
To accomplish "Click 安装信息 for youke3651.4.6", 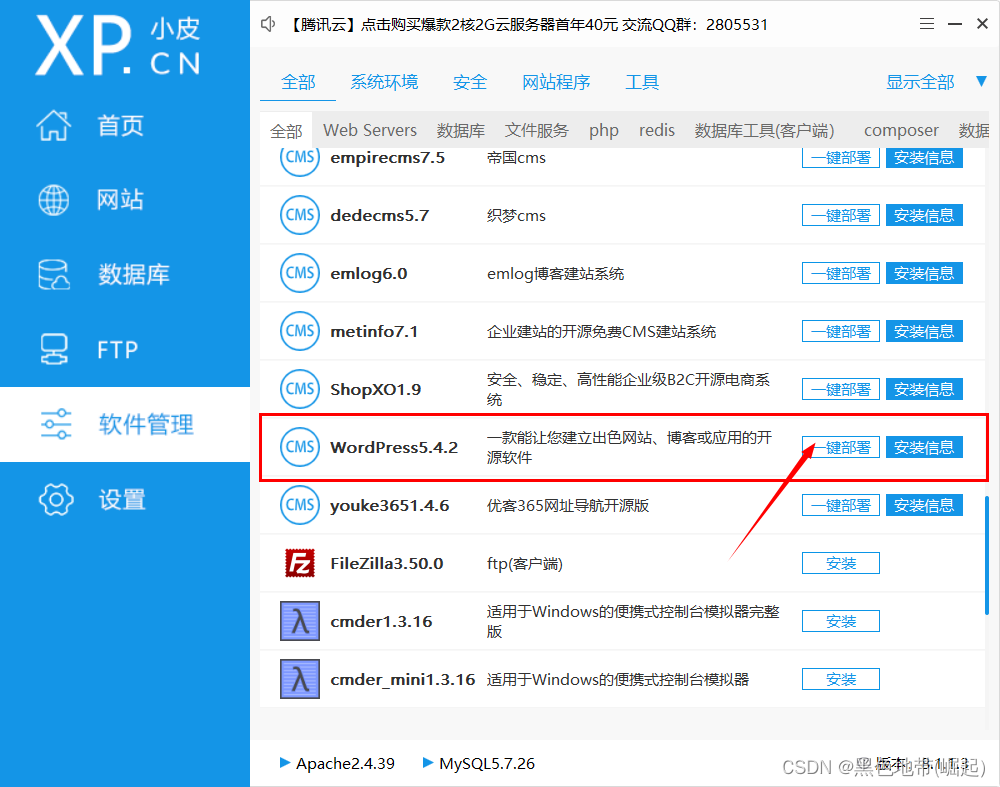I will coord(924,506).
